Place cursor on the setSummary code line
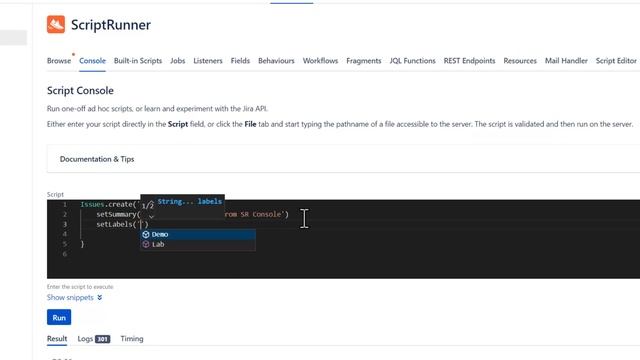640x360 pixels. click(x=192, y=214)
